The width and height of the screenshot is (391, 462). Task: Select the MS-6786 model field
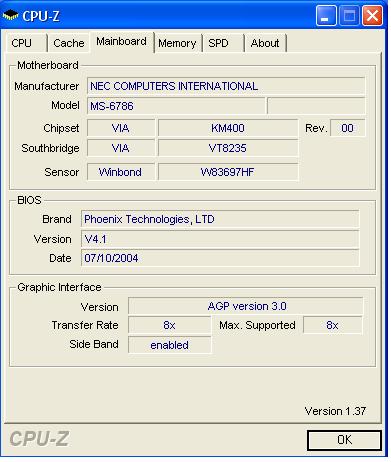(x=176, y=106)
